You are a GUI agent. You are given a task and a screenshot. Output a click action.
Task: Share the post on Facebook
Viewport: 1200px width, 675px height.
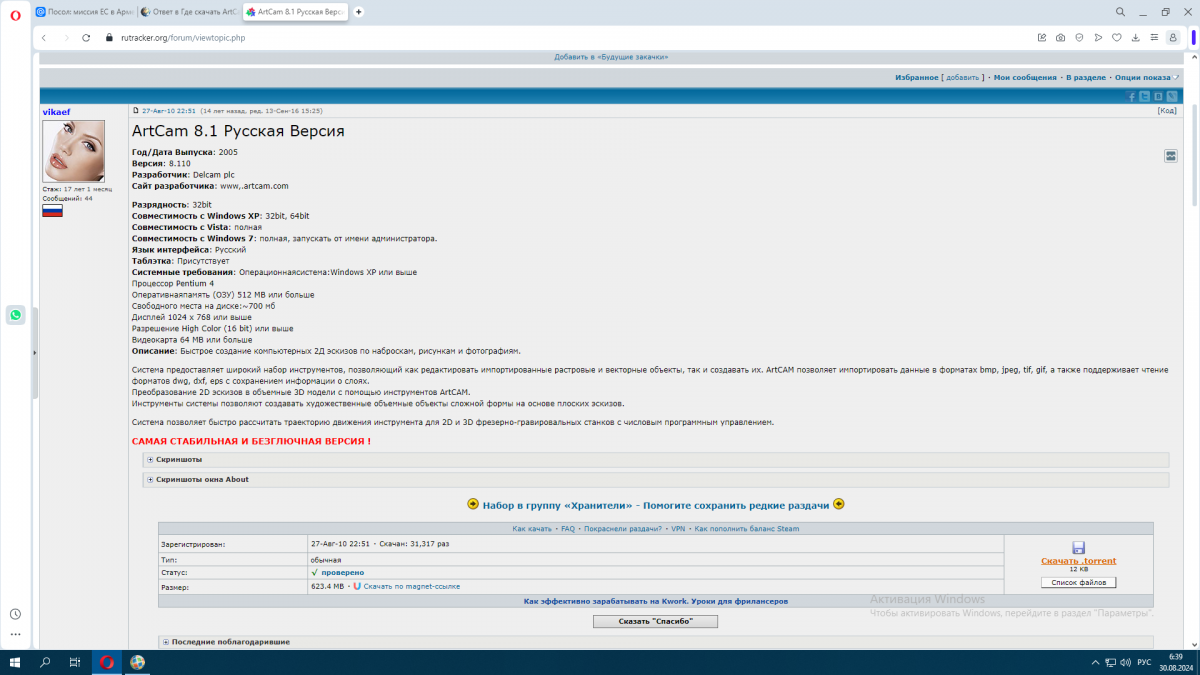click(x=1132, y=96)
